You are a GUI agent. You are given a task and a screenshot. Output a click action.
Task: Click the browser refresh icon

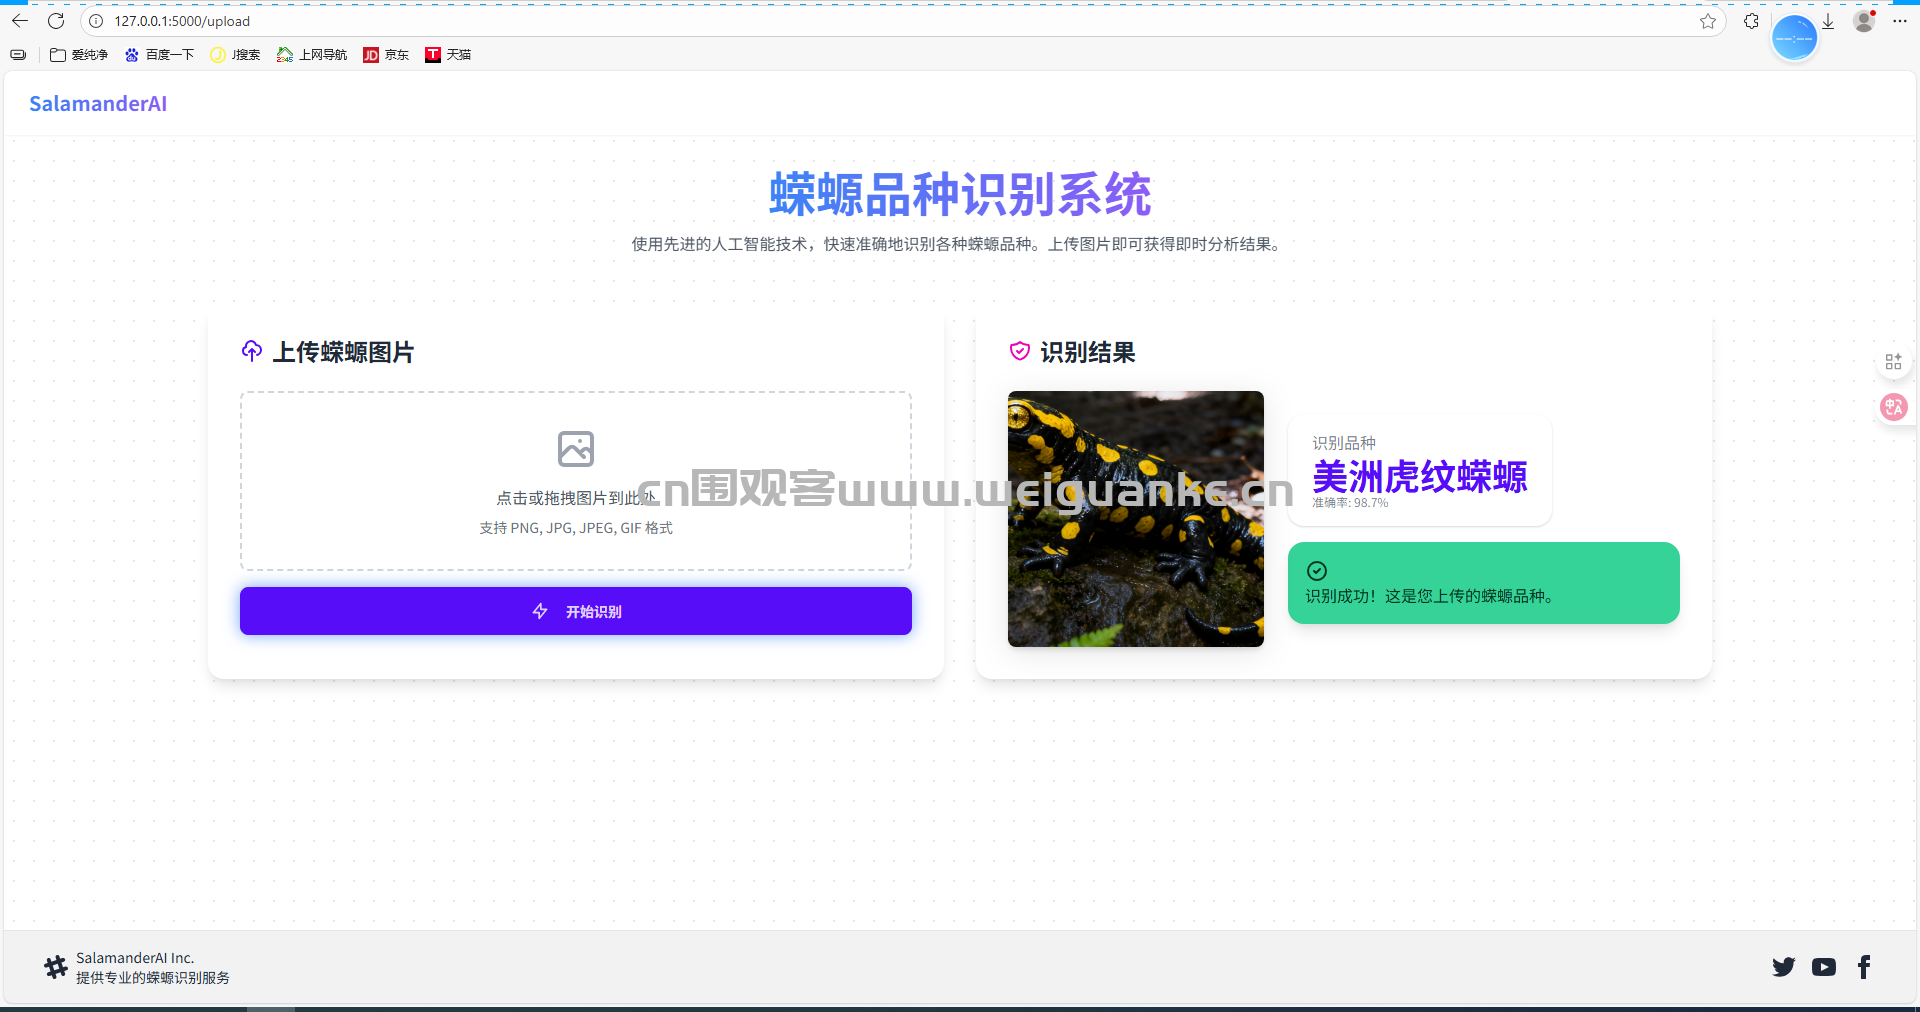[x=56, y=21]
